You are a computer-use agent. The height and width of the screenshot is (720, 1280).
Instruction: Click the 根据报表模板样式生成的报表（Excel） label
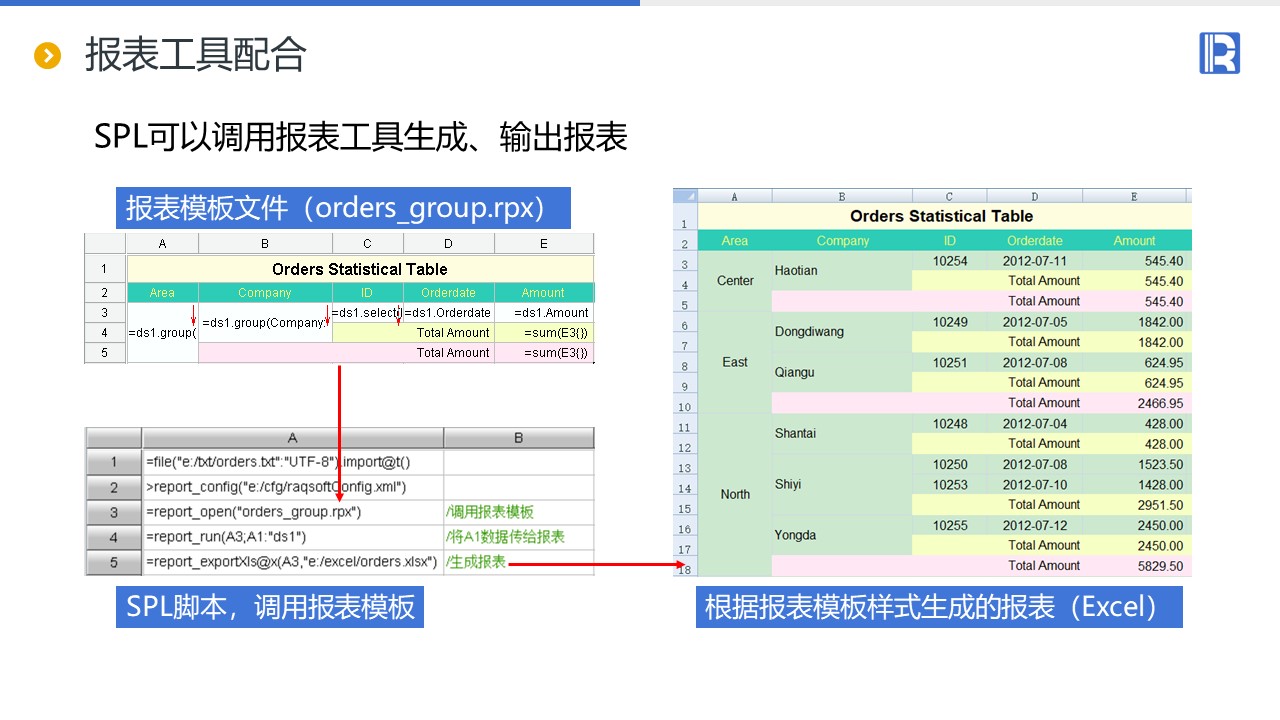point(939,607)
